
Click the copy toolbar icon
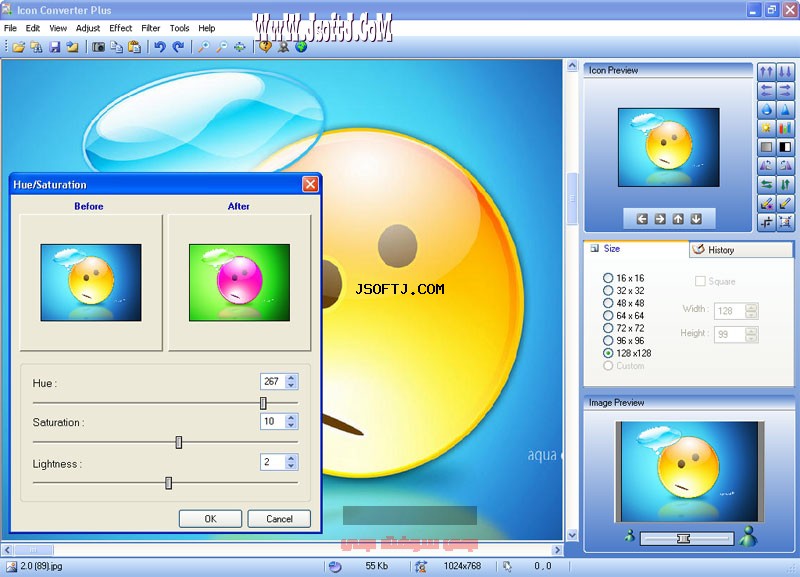click(x=116, y=47)
